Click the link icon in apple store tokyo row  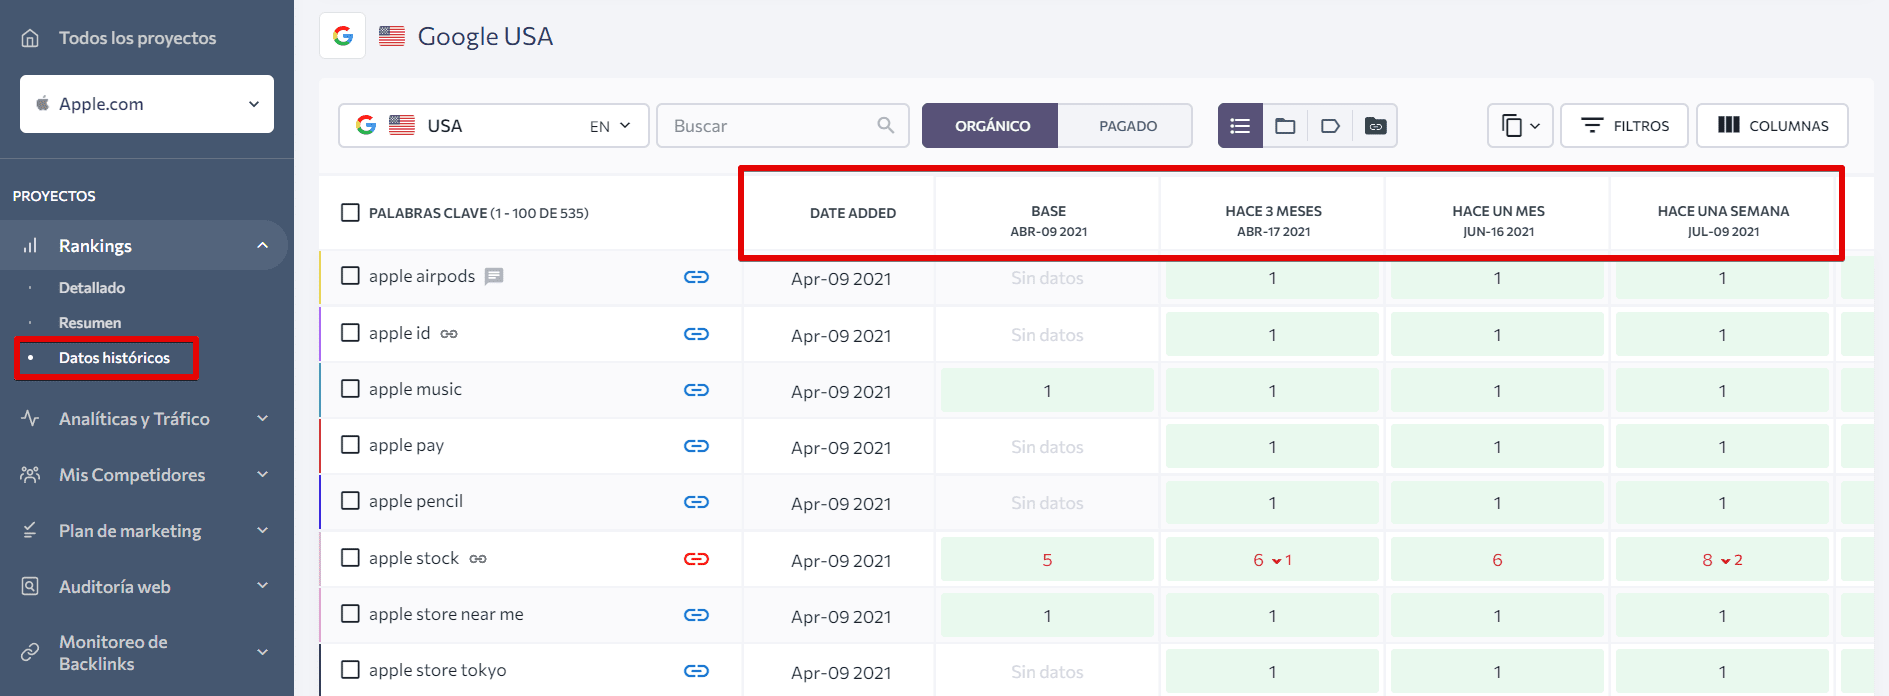(x=696, y=671)
